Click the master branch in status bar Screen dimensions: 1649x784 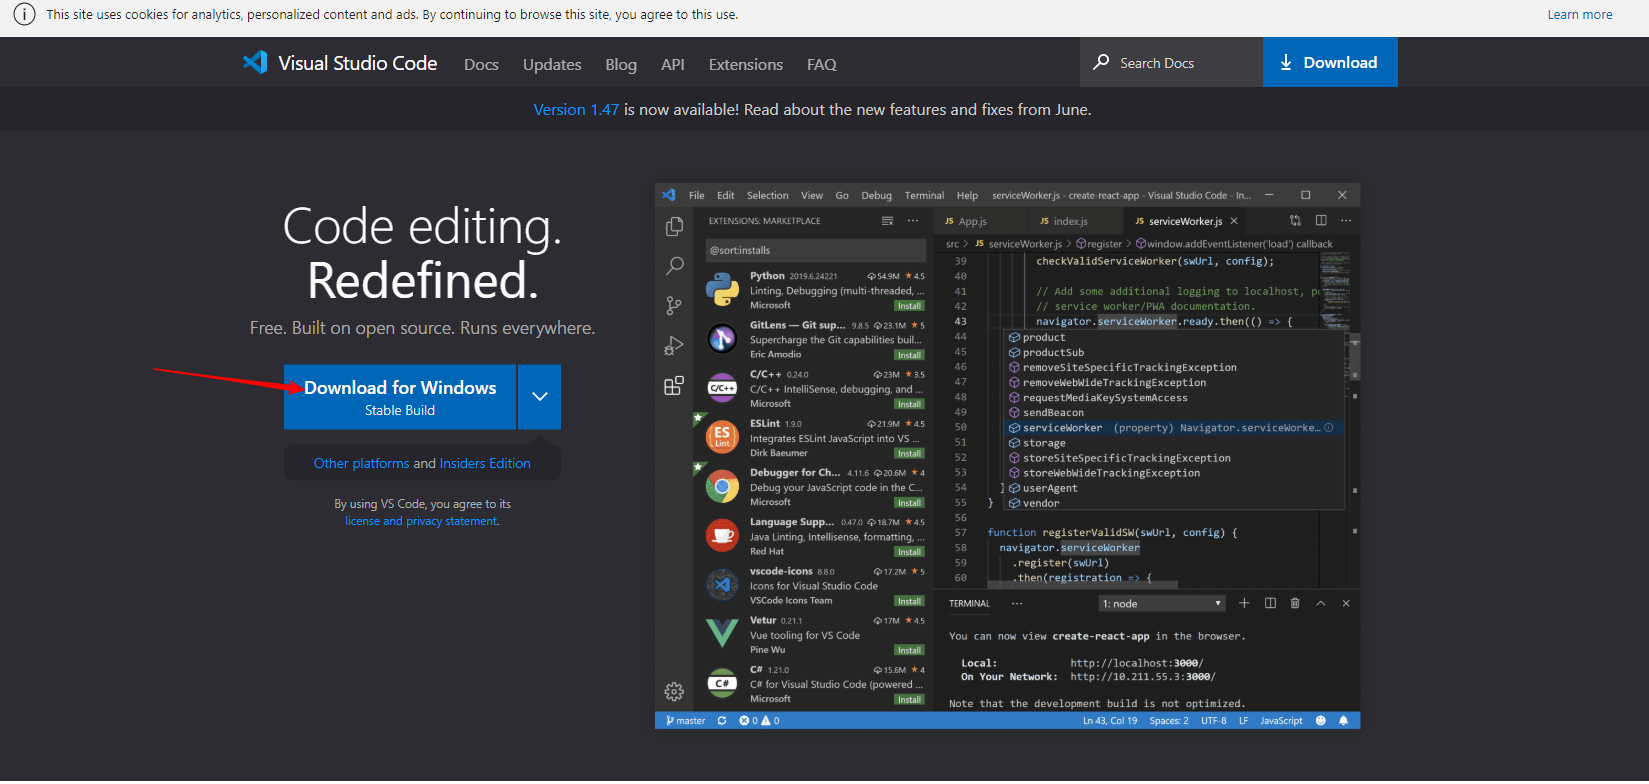pos(686,721)
